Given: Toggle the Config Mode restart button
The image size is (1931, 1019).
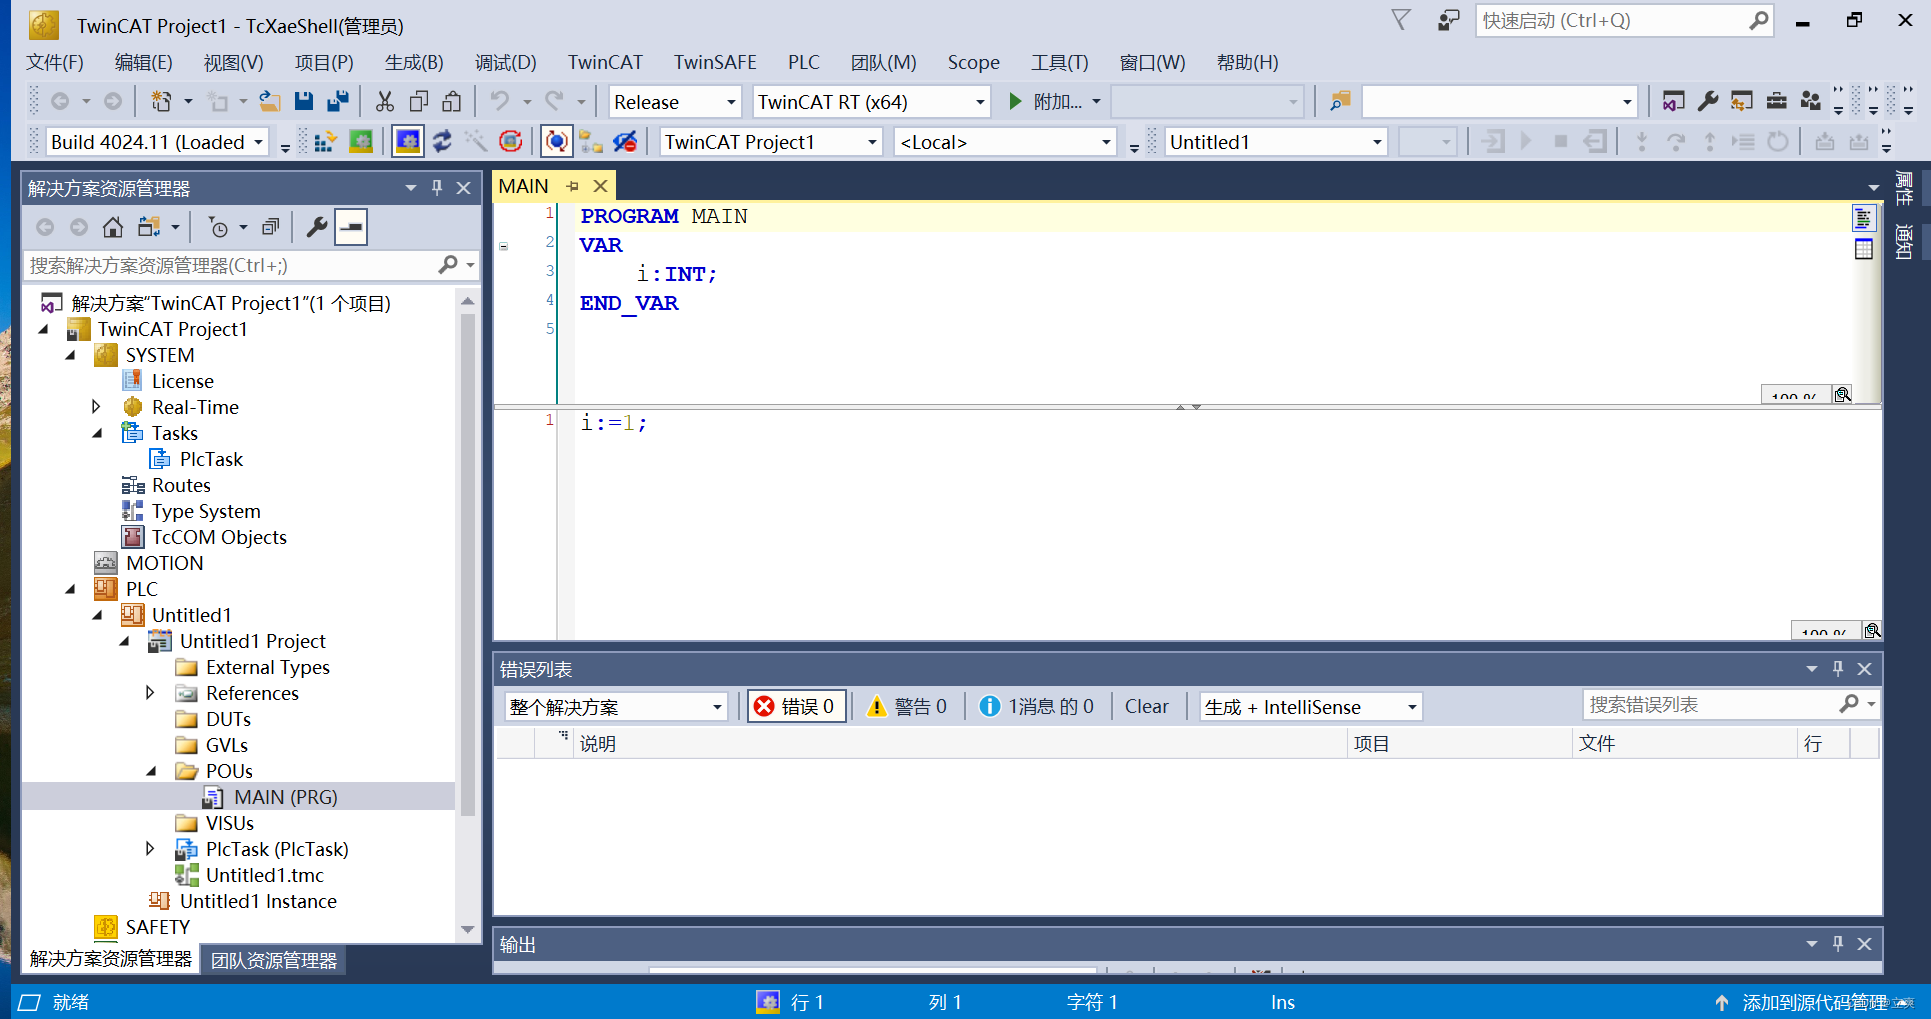Looking at the screenshot, I should coord(408,142).
